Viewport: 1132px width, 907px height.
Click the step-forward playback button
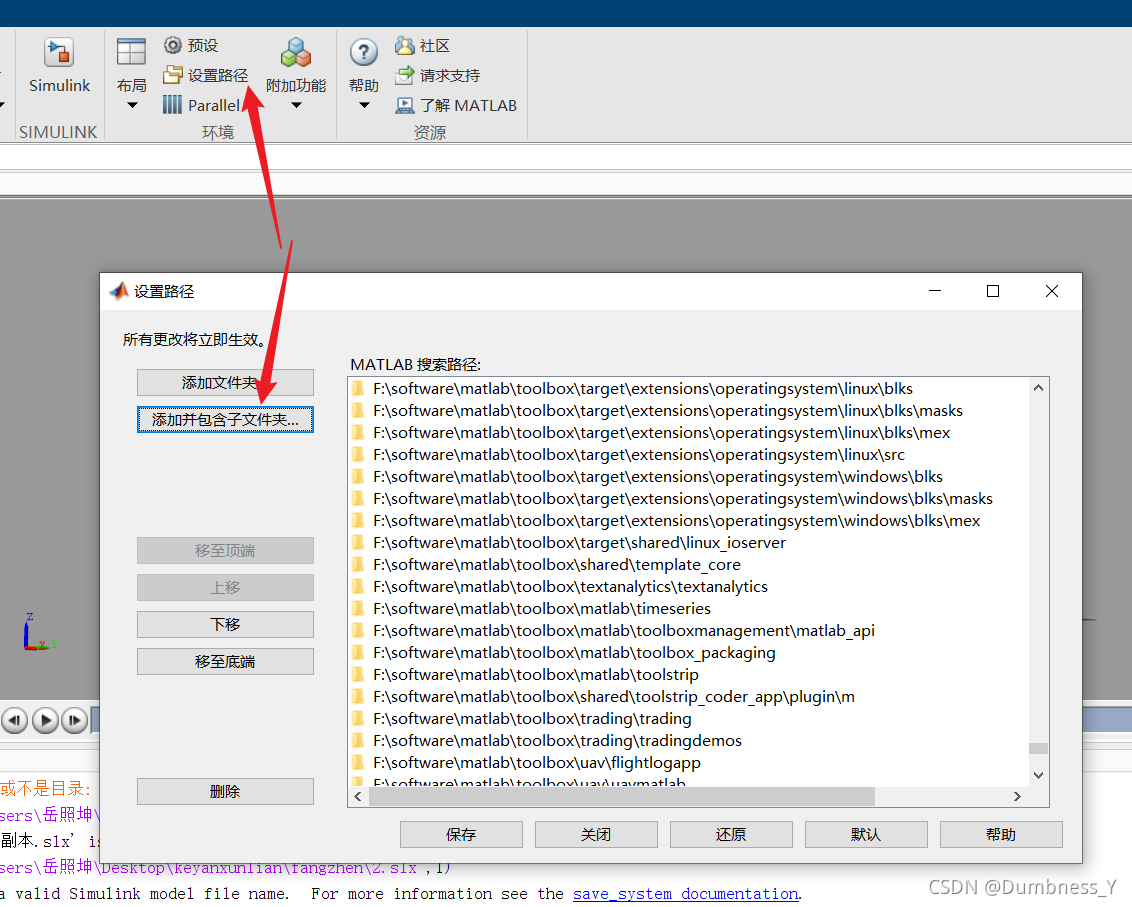(74, 721)
